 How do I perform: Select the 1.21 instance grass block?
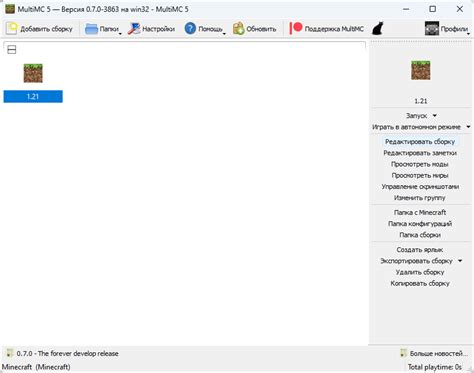(33, 73)
